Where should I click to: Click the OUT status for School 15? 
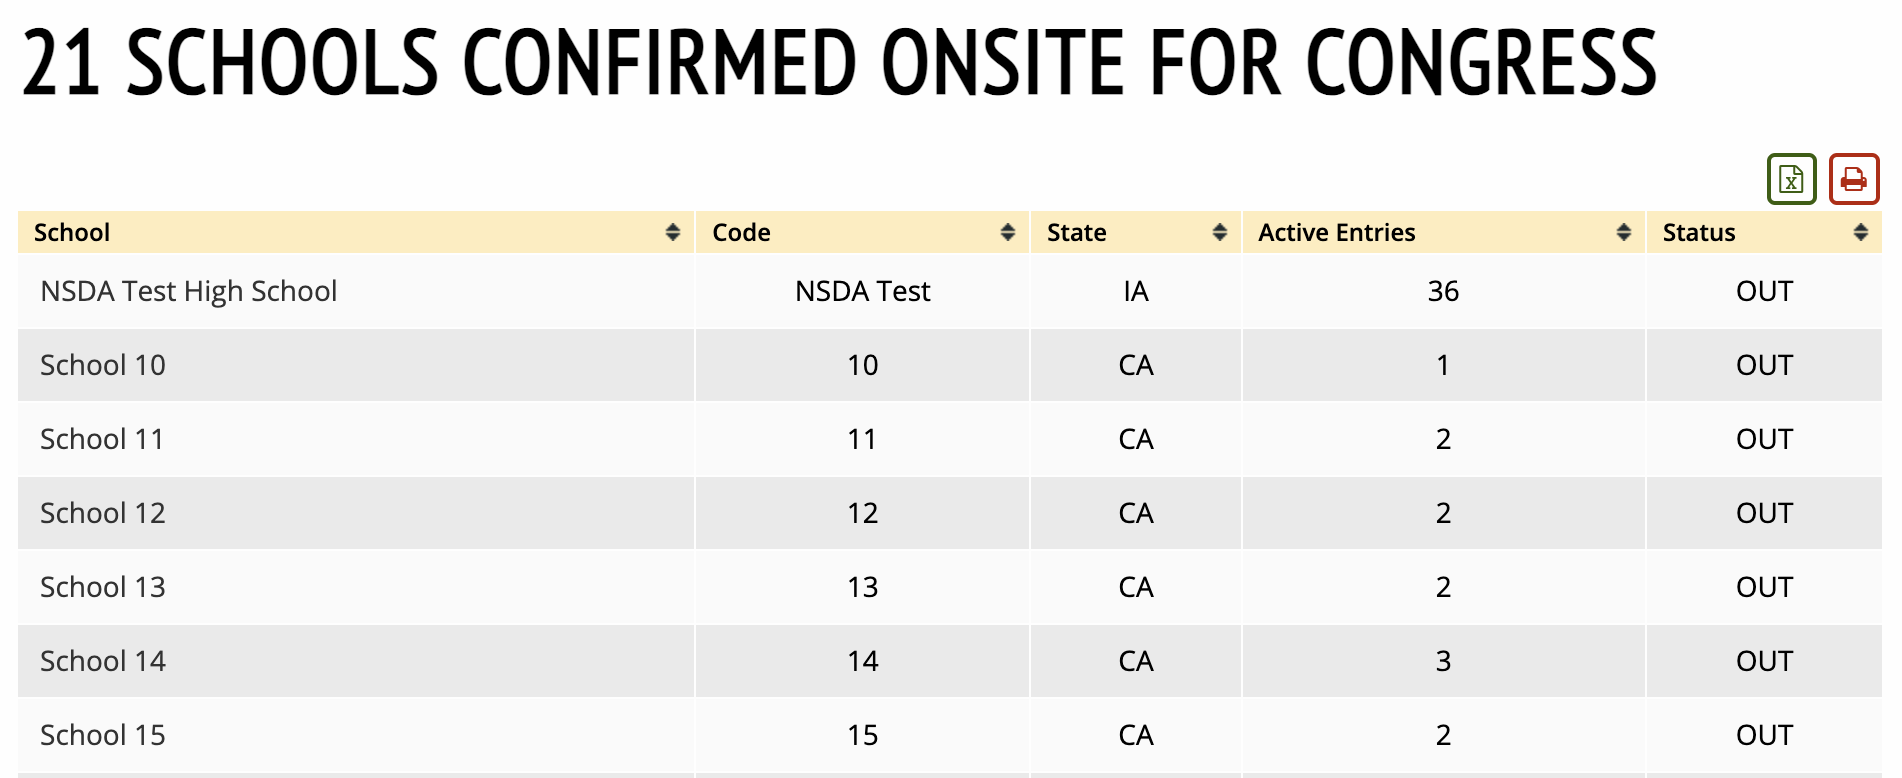tap(1764, 735)
